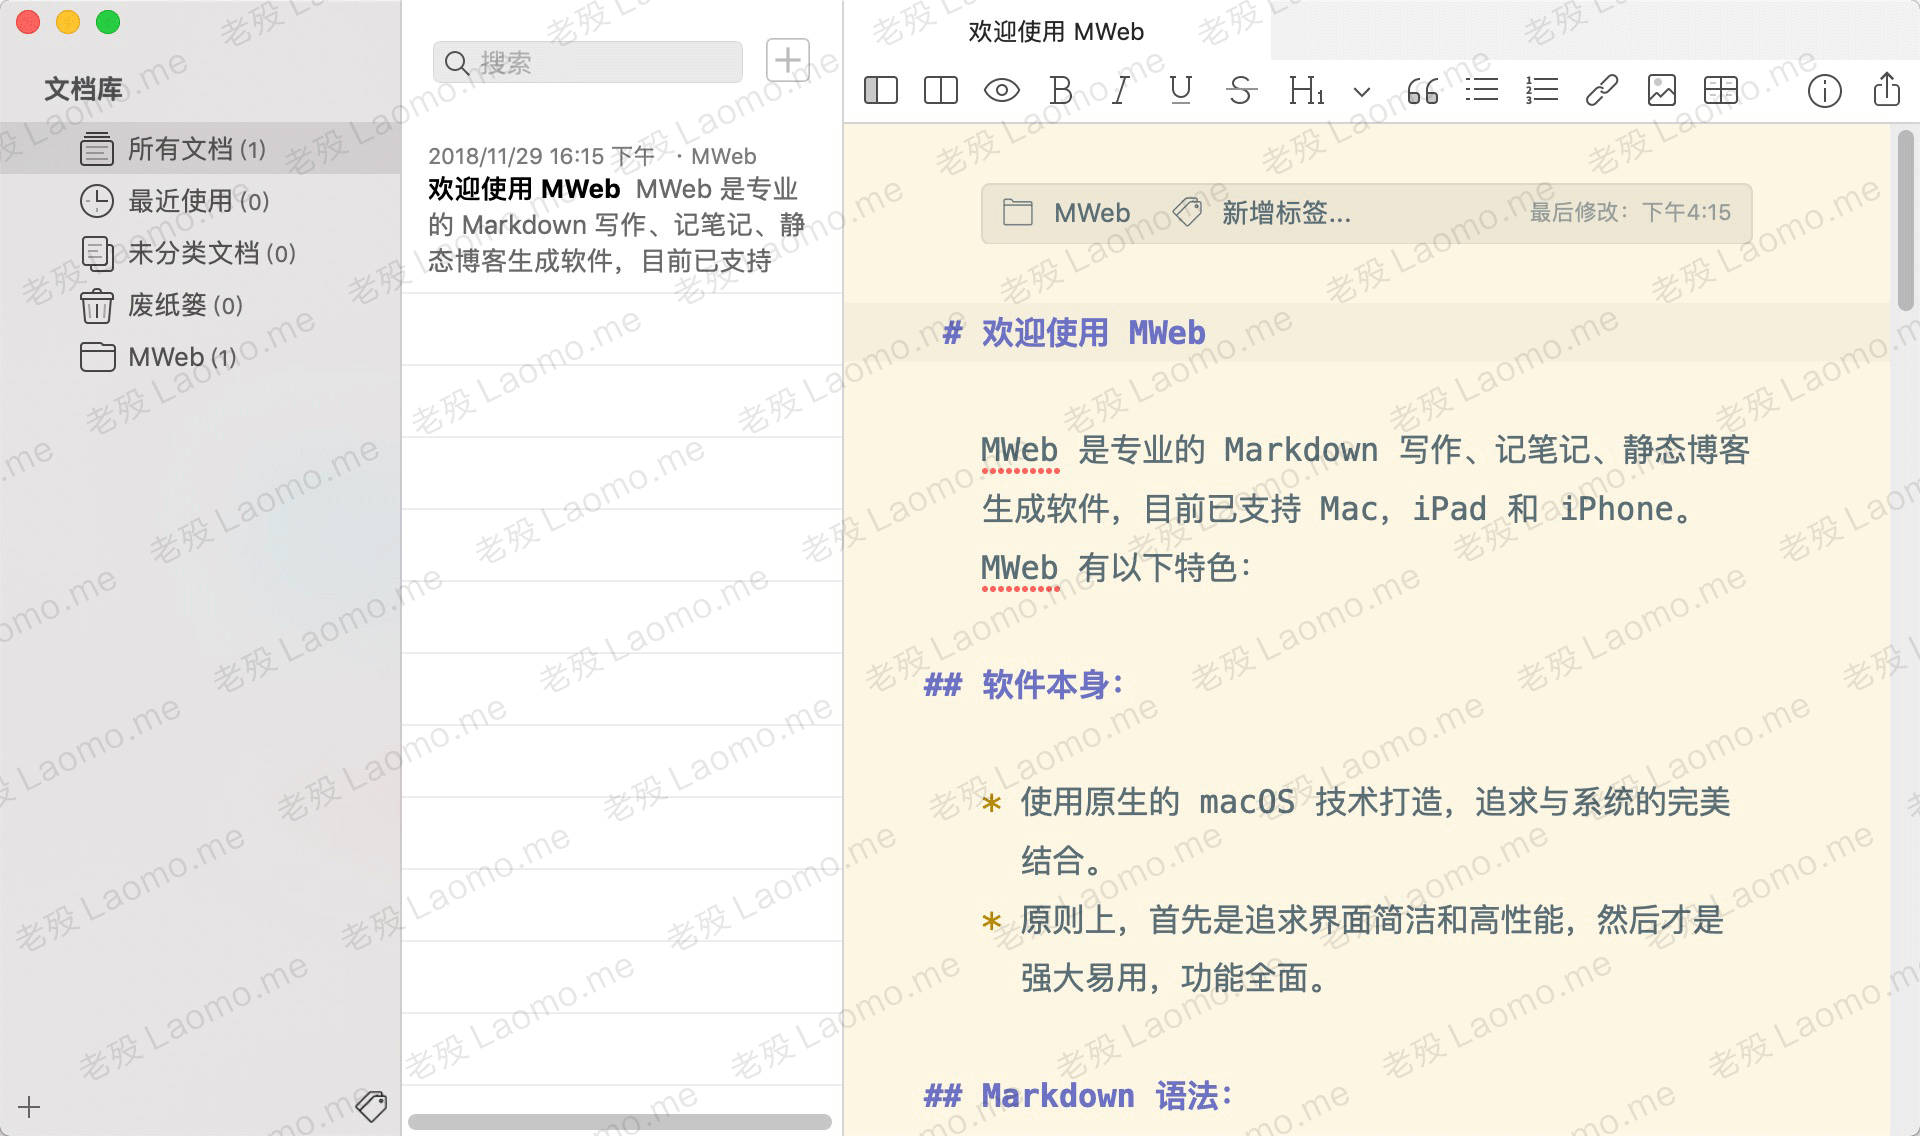Click document list horizontal scrollbar
Screen dimensions: 1920x1136
620,1122
